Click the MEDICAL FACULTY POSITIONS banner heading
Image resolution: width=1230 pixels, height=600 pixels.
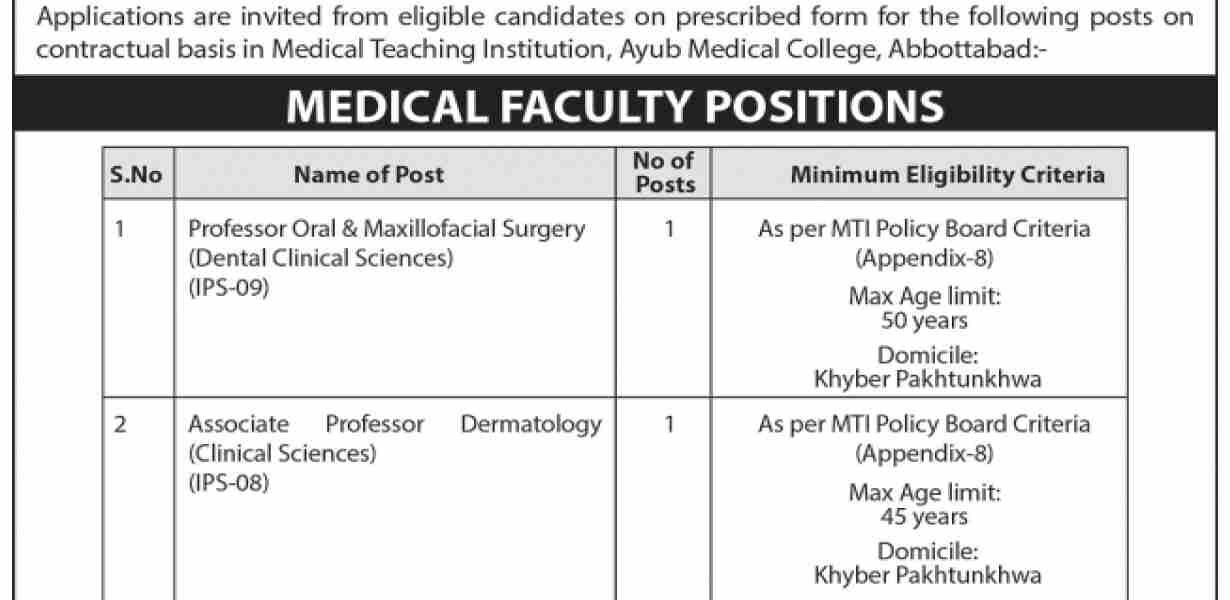click(614, 108)
